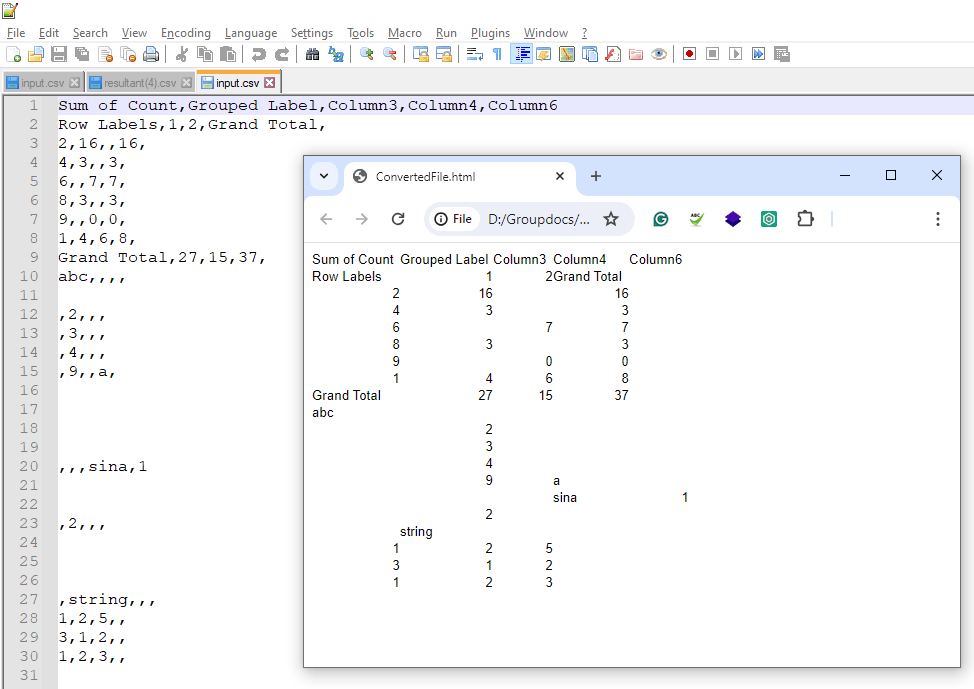This screenshot has width=974, height=689.
Task: Reload ConvertedFile.html in Chrome
Action: coord(397,218)
